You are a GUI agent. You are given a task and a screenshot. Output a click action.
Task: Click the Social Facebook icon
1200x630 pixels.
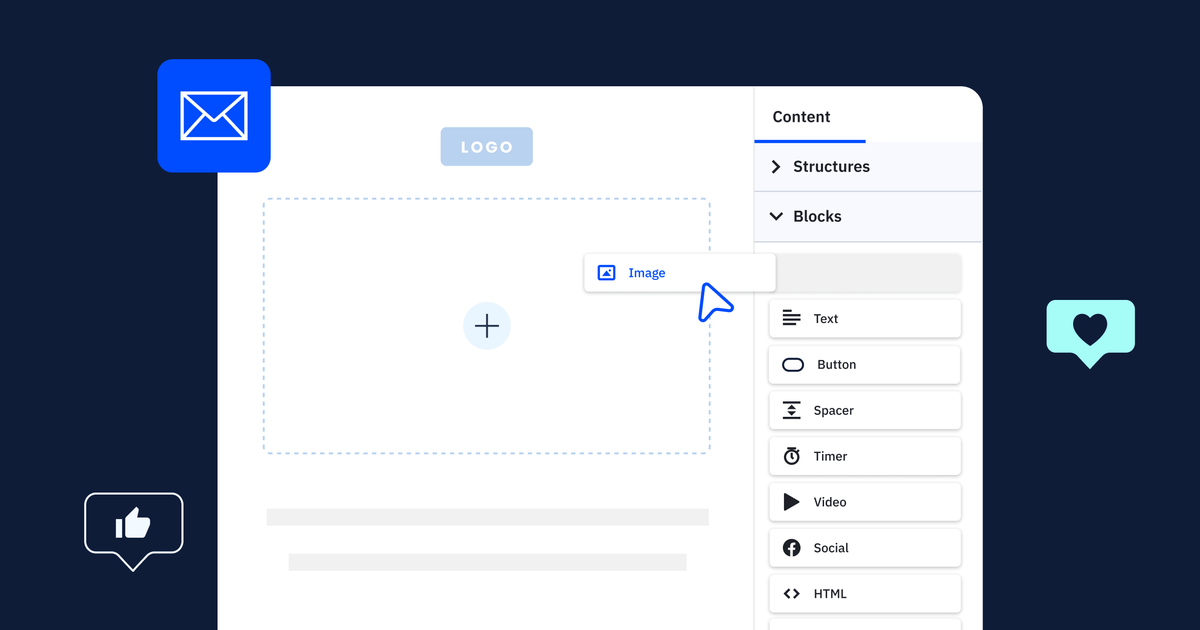(791, 548)
